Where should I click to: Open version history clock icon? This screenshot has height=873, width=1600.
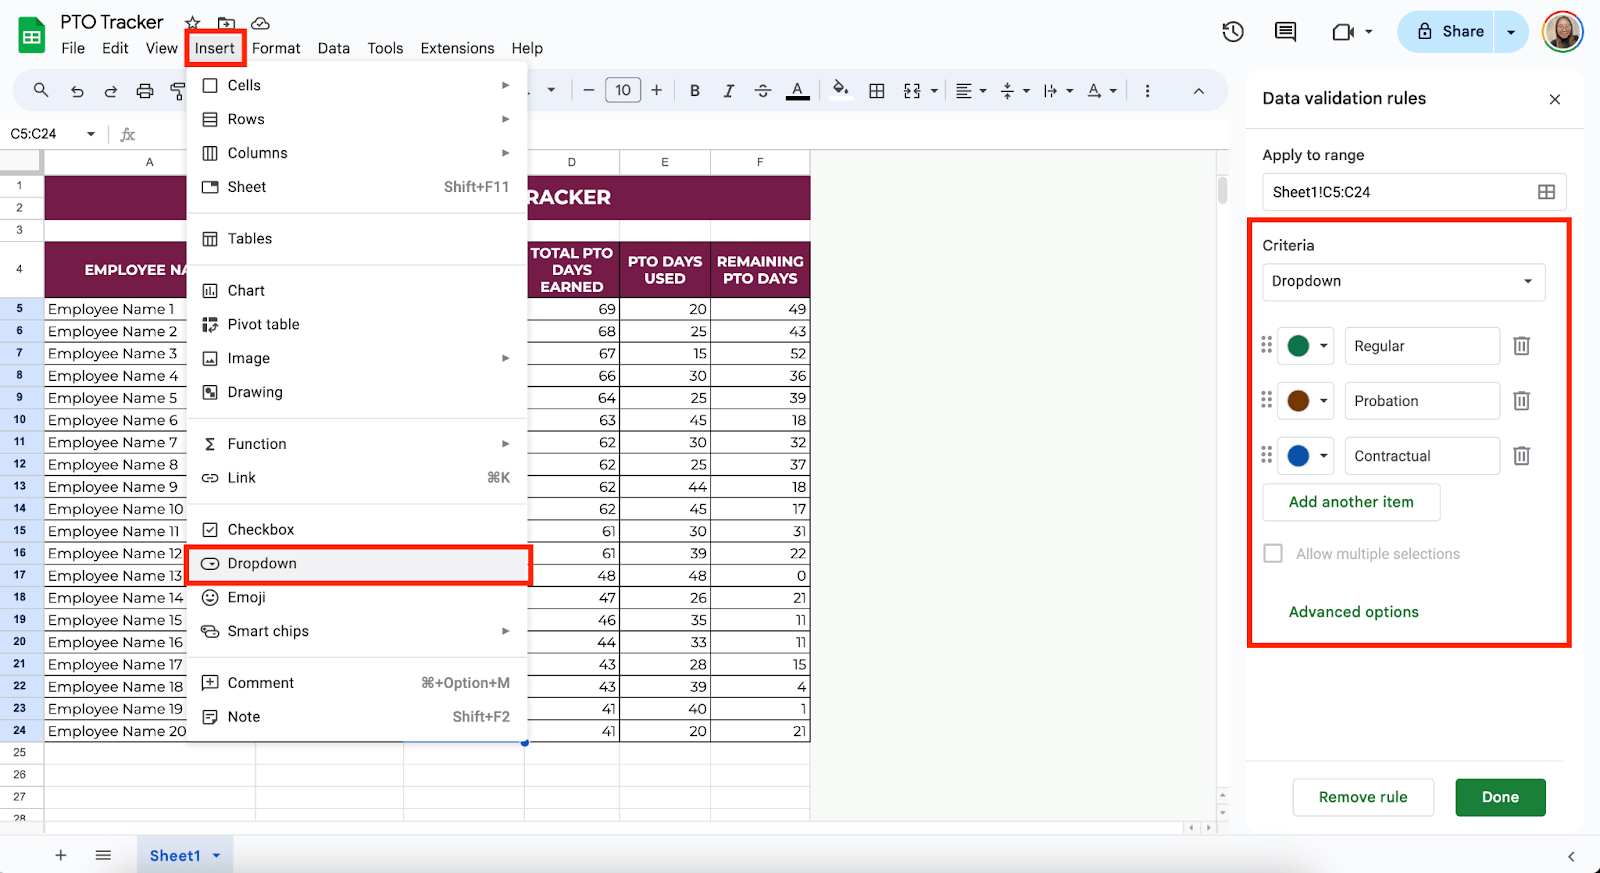coord(1233,32)
